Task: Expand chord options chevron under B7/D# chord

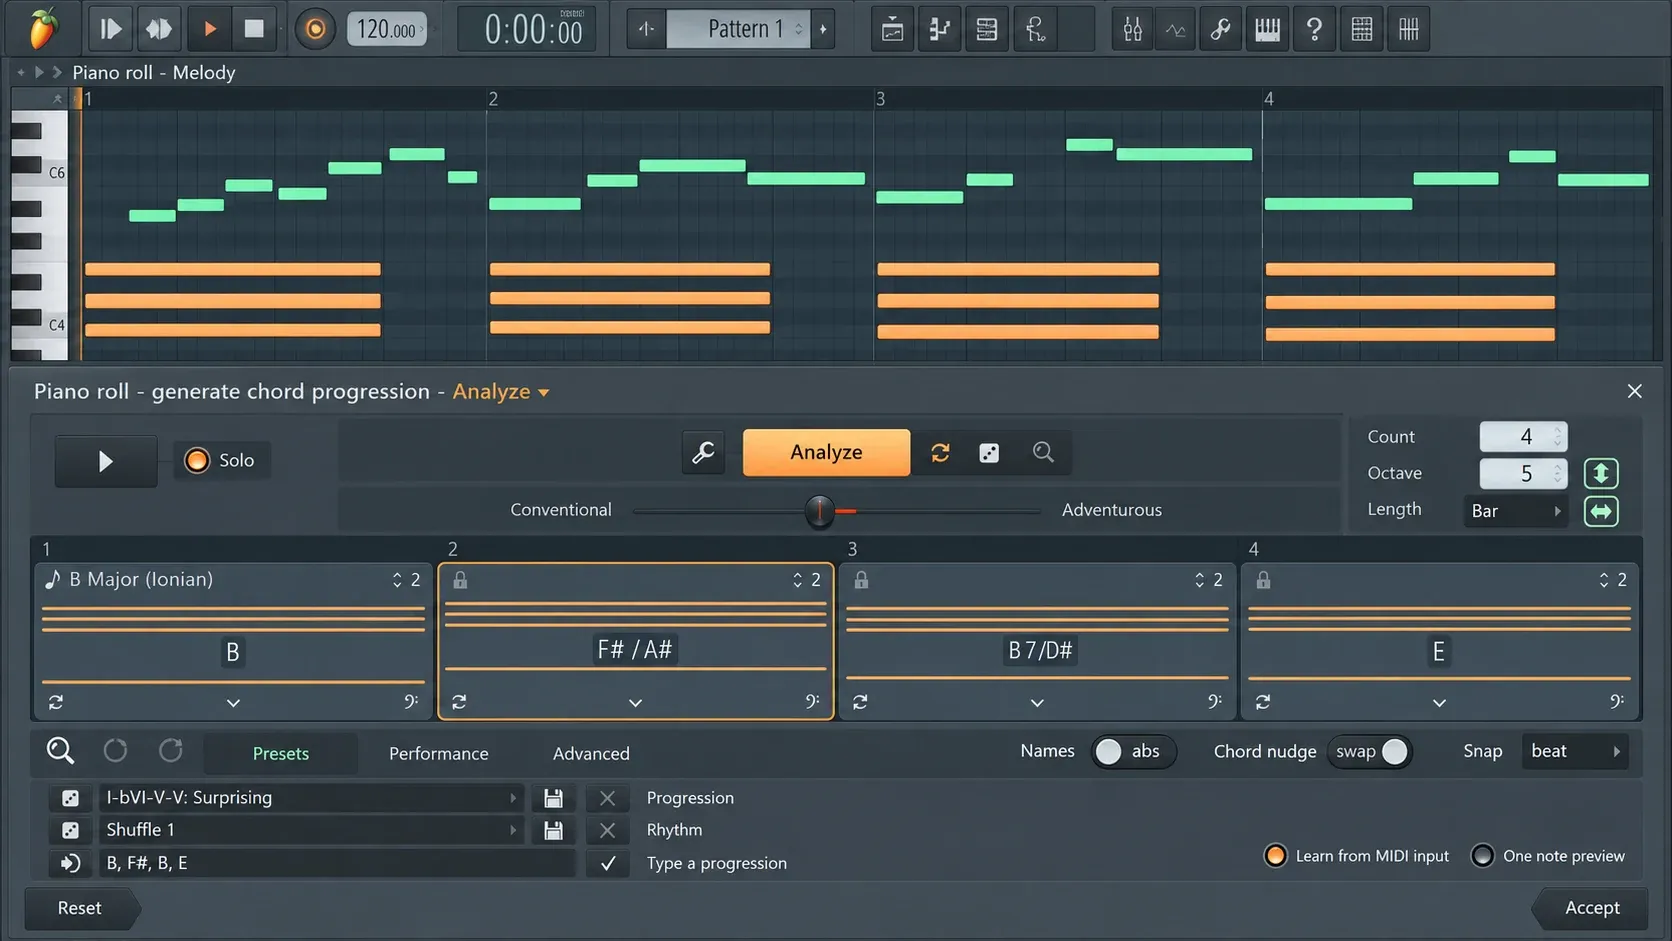Action: pos(1037,703)
